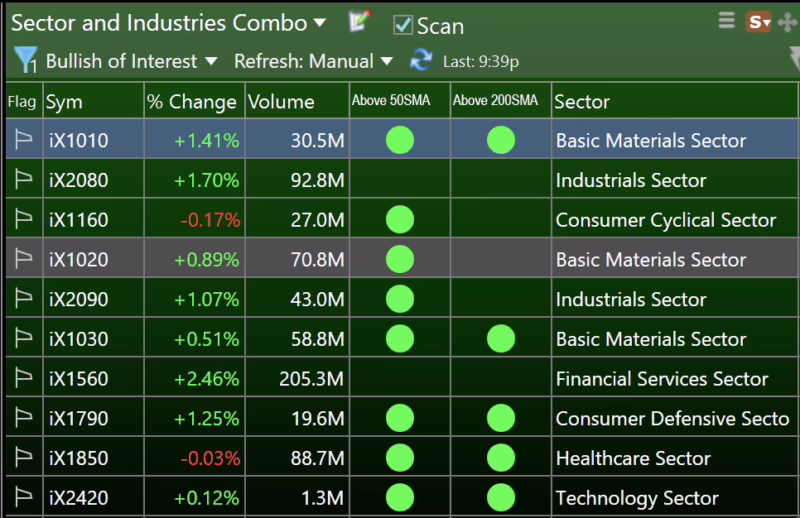Toggle the flag for iX1560
The height and width of the screenshot is (518, 800).
[x=23, y=379]
